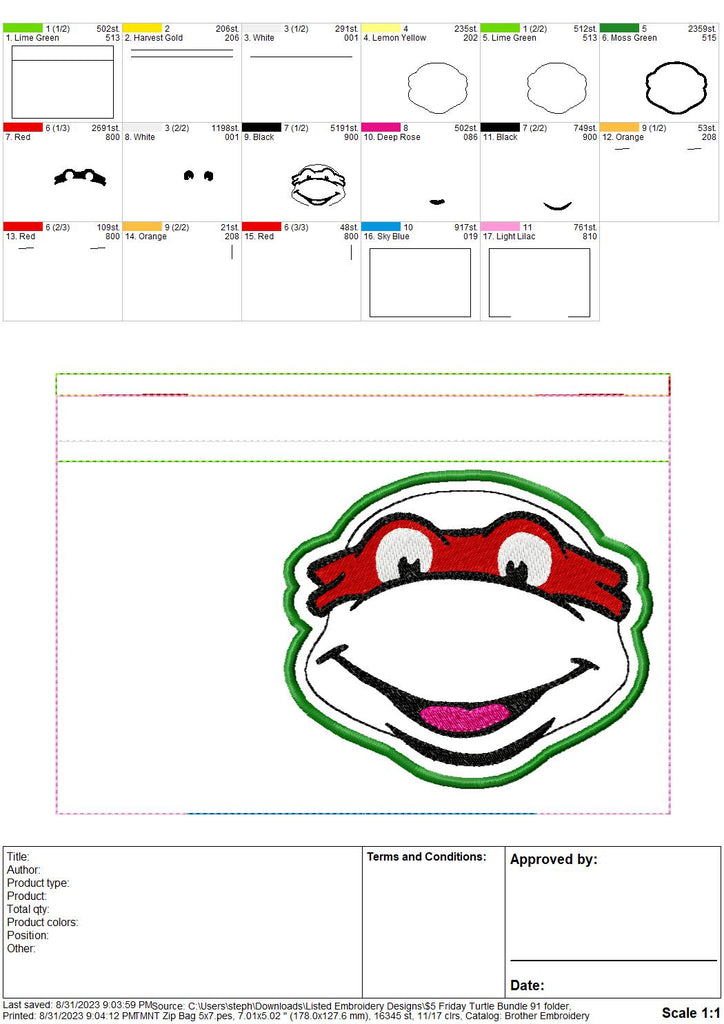724x1024 pixels.
Task: Open the step 1 rectangle placement thumbnail
Action: (x=63, y=82)
